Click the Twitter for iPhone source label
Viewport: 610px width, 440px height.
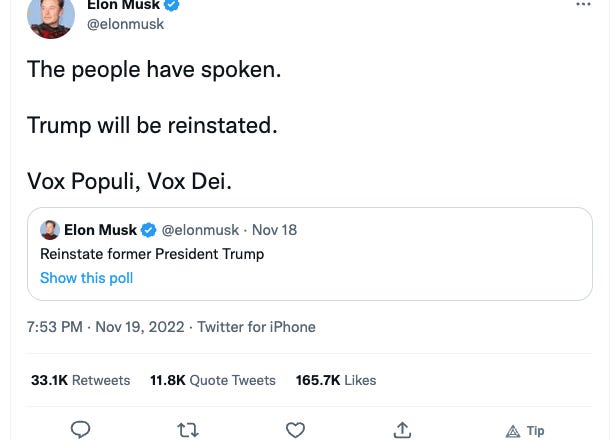coord(256,327)
